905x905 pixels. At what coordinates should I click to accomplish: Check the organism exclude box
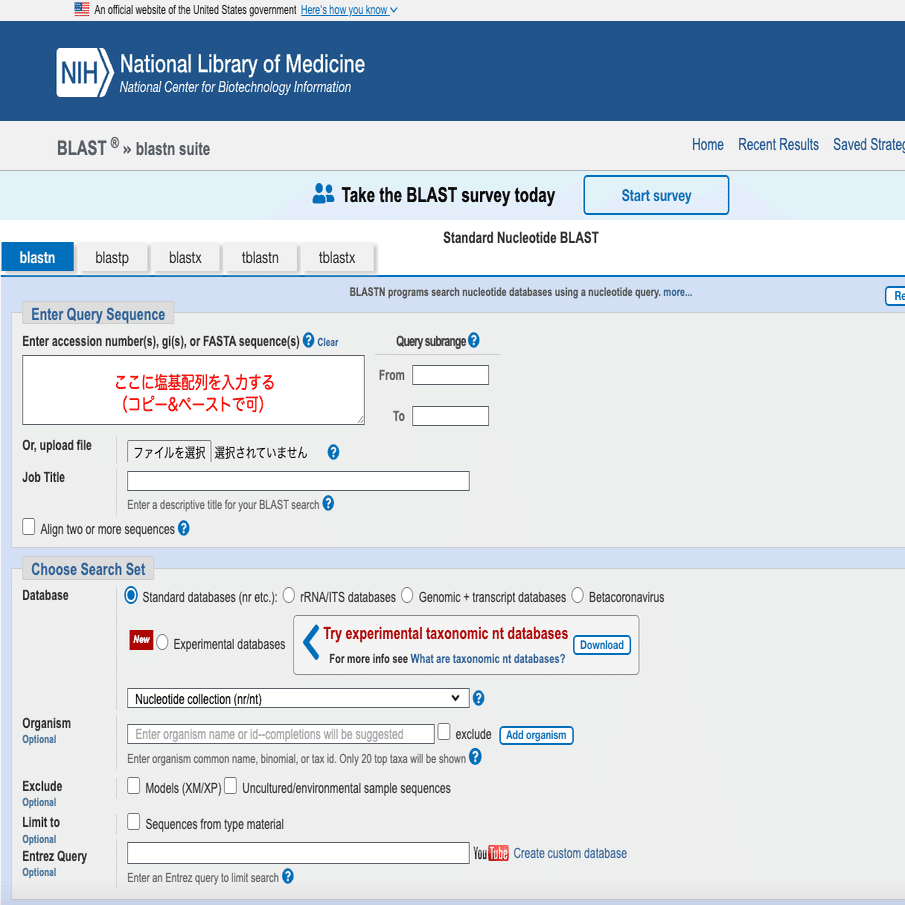coord(444,732)
